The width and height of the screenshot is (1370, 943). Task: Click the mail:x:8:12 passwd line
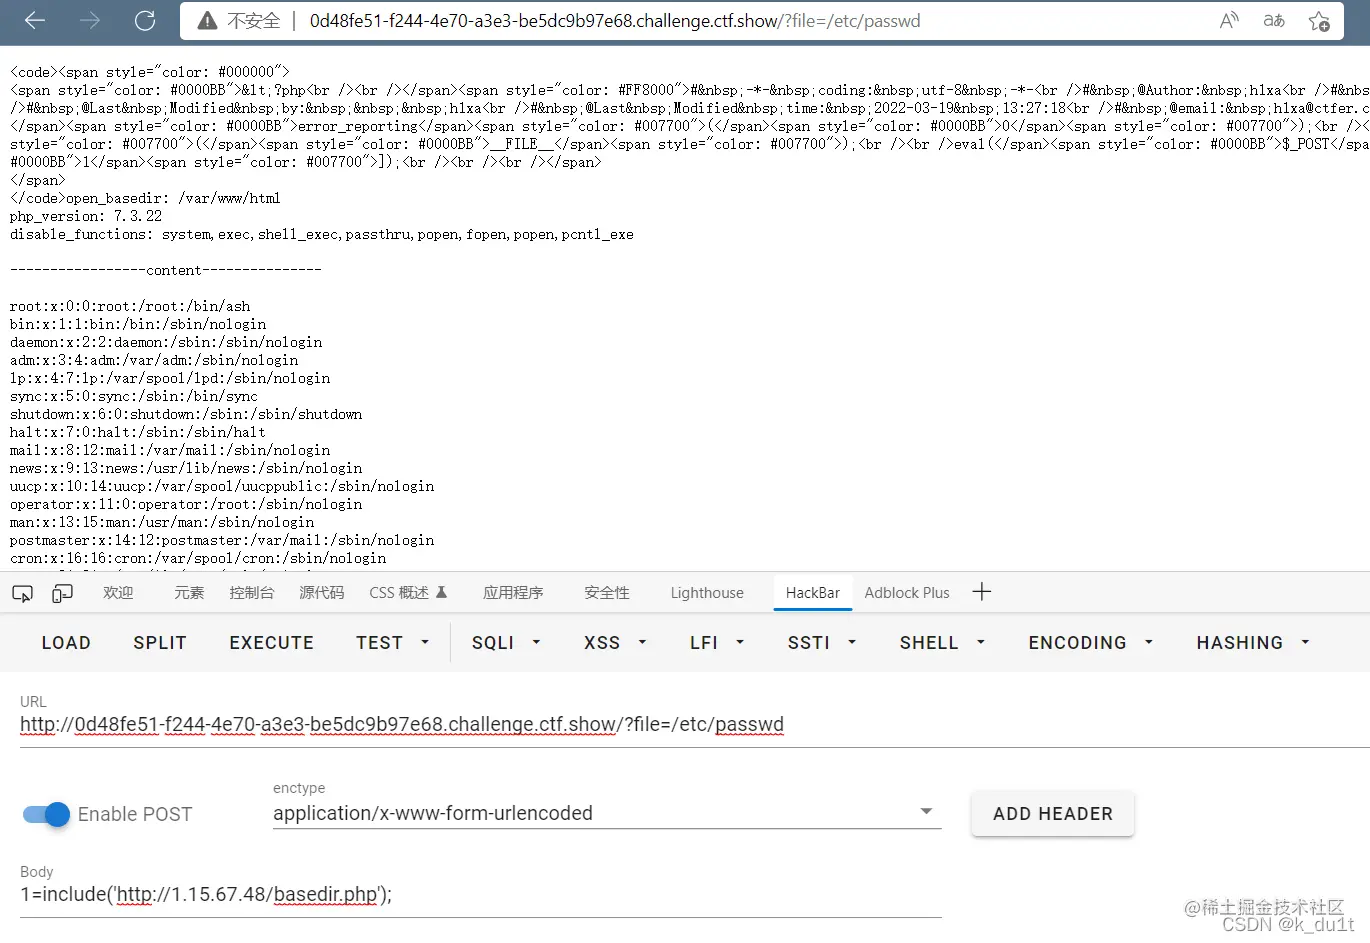(x=170, y=450)
